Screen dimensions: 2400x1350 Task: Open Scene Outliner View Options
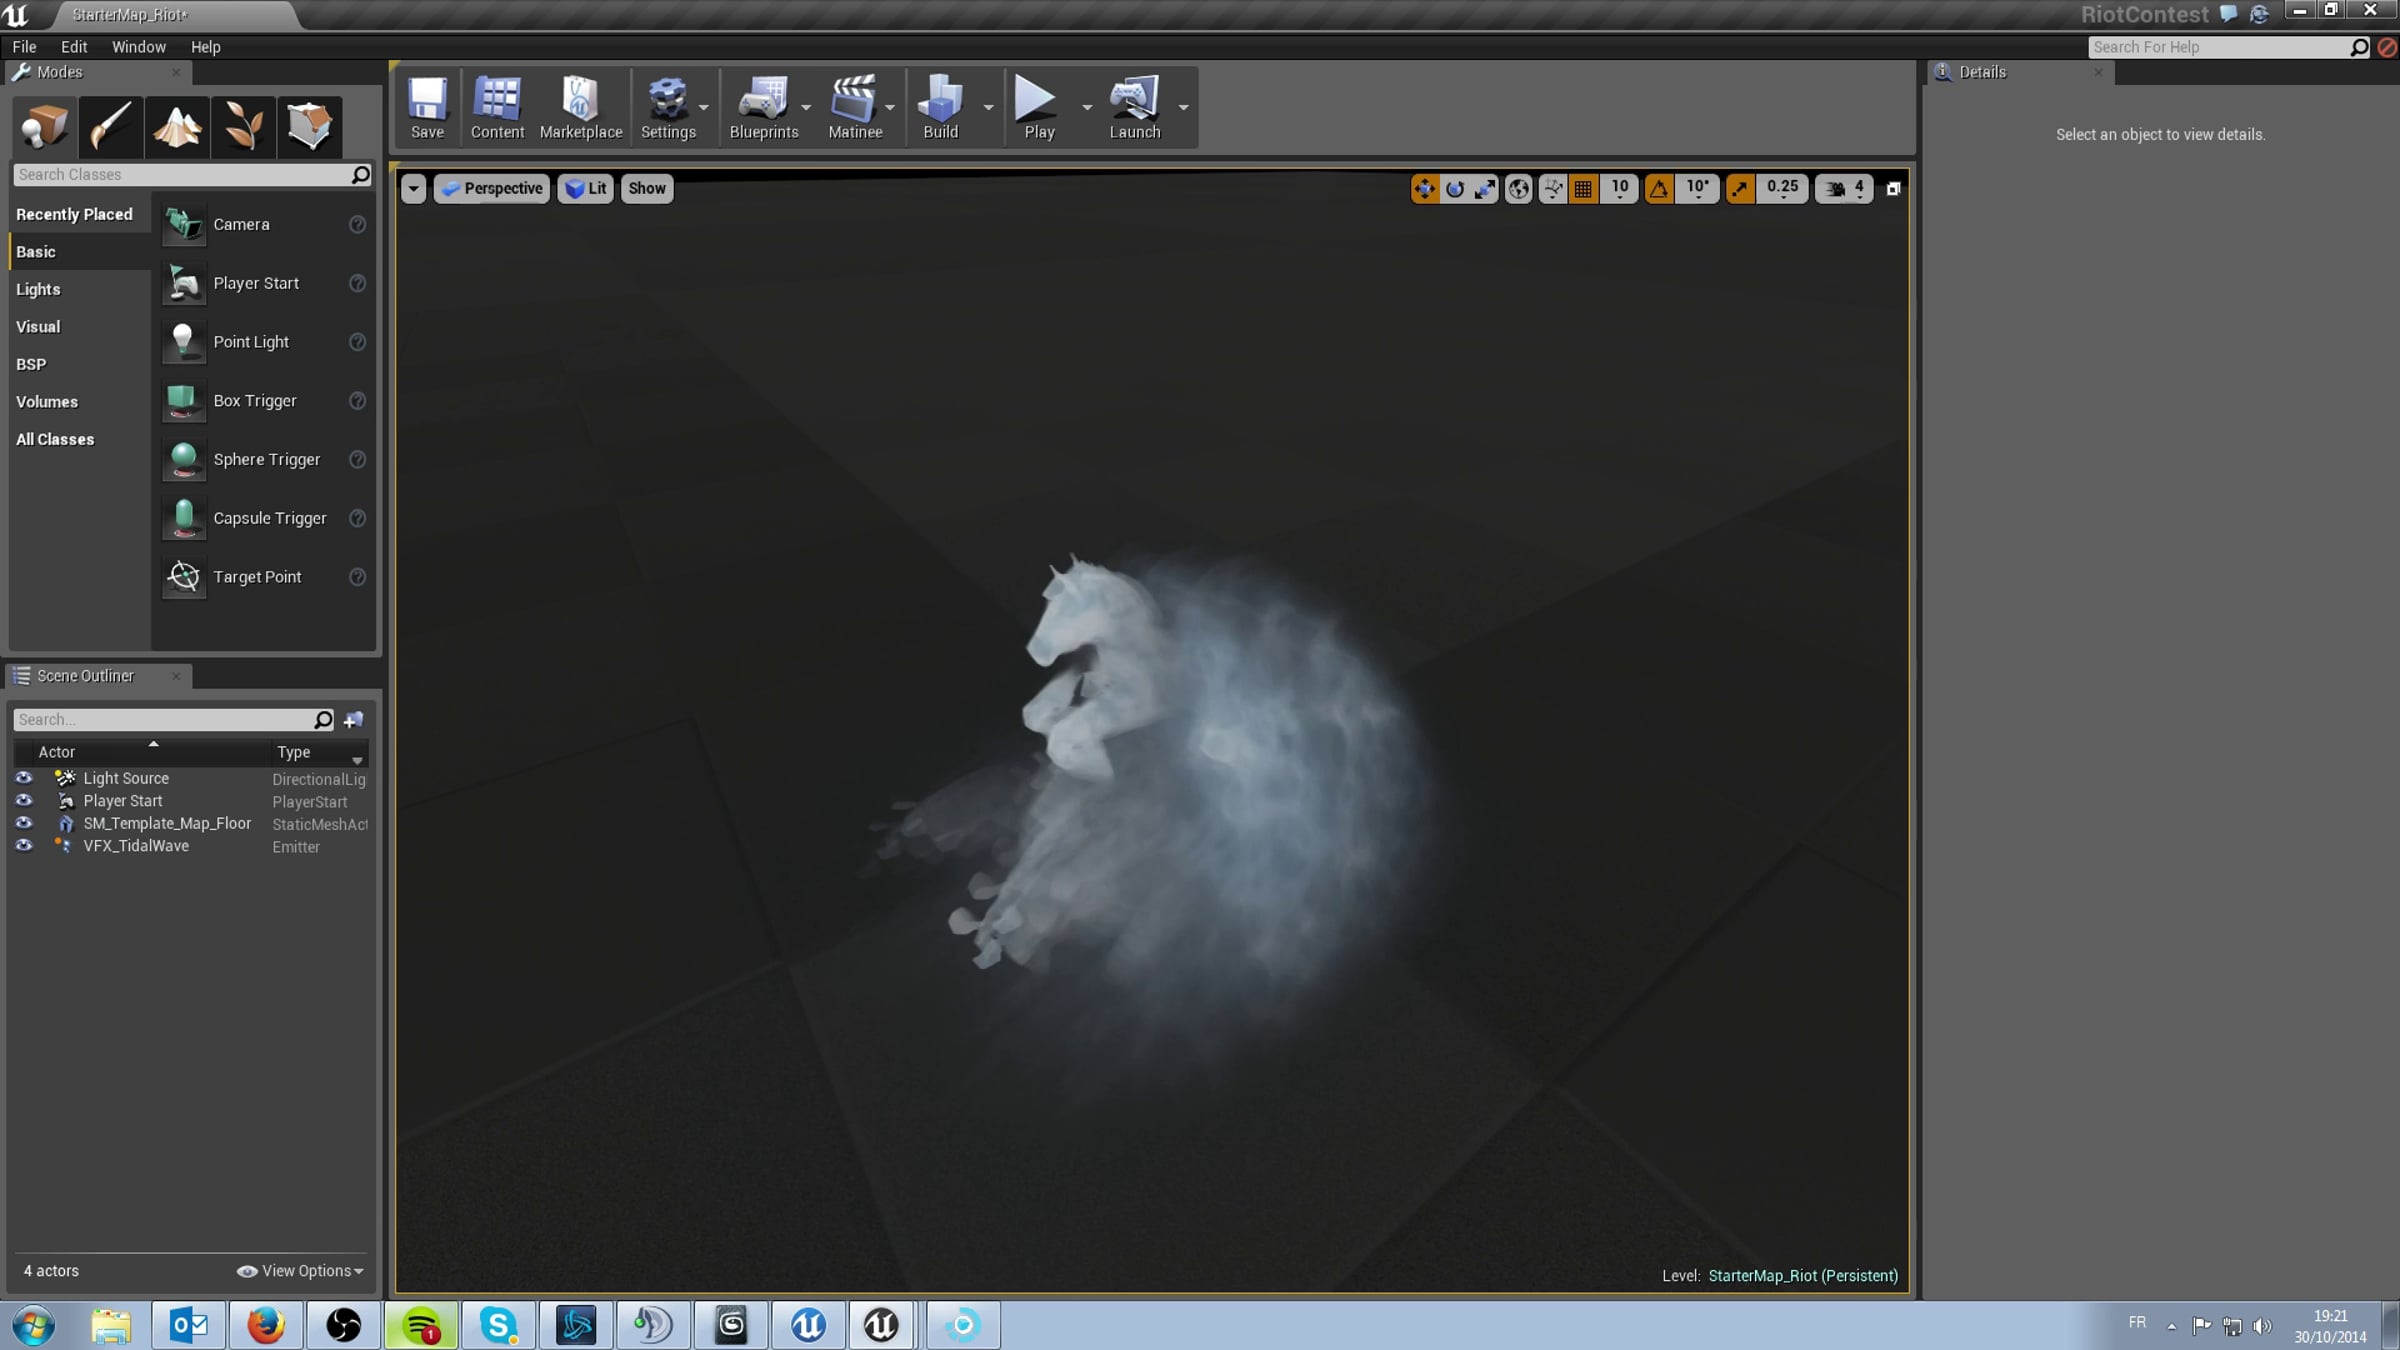tap(300, 1271)
